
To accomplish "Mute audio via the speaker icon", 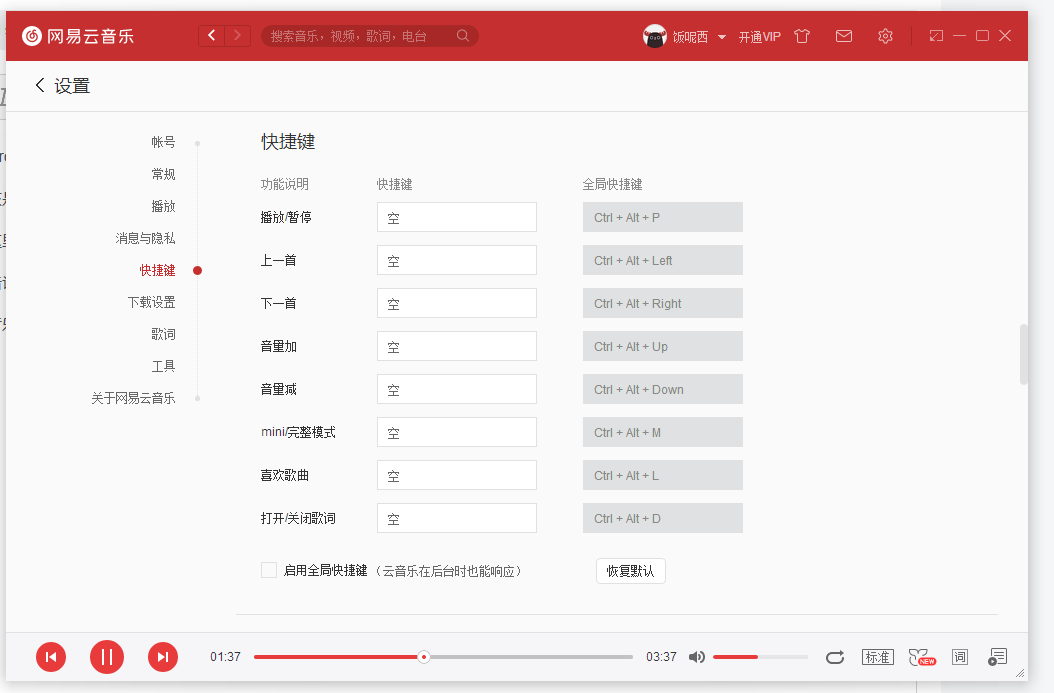I will (697, 657).
